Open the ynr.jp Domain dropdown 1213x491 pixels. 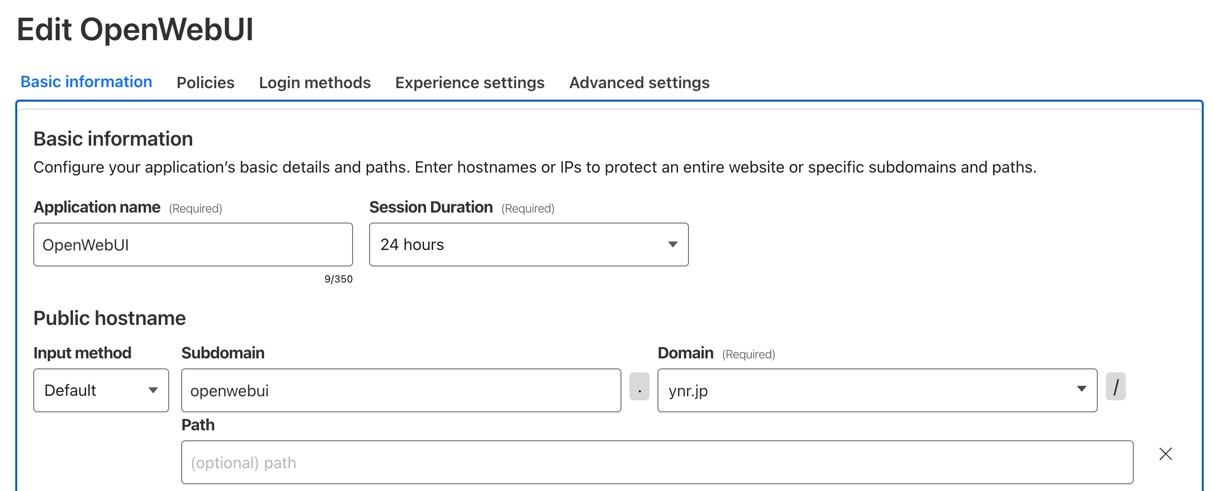(x=876, y=390)
